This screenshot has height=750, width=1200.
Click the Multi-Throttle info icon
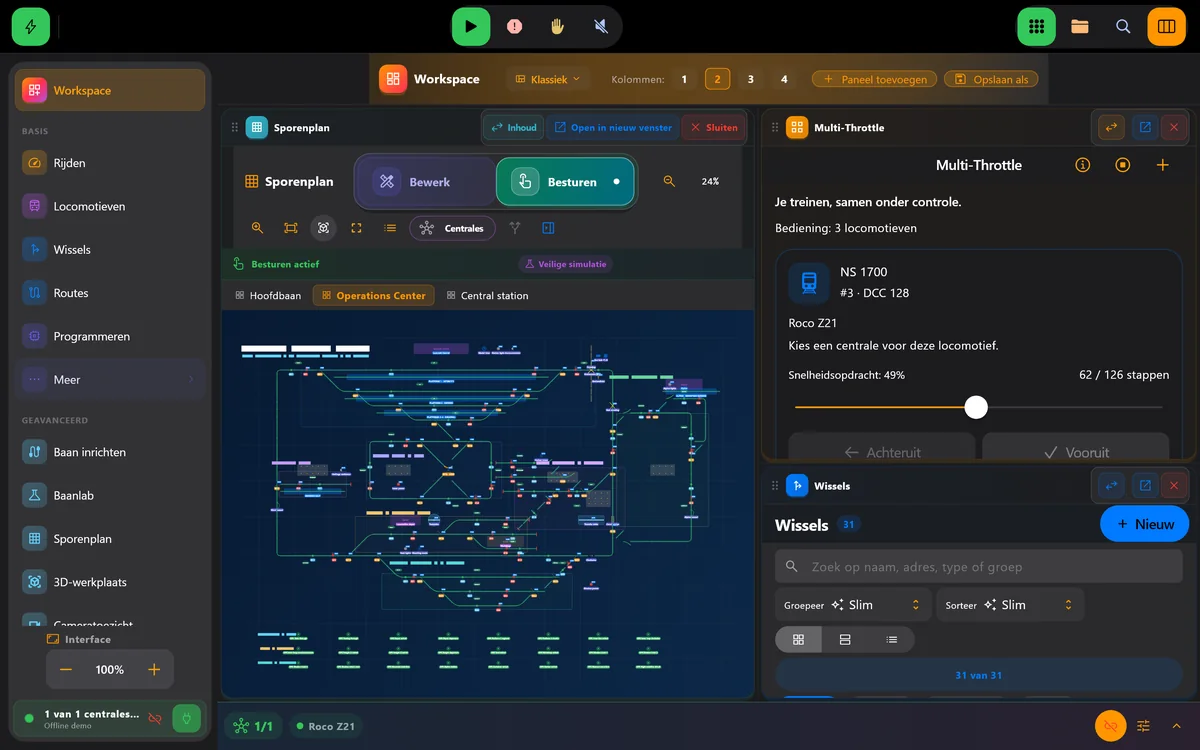click(x=1082, y=165)
